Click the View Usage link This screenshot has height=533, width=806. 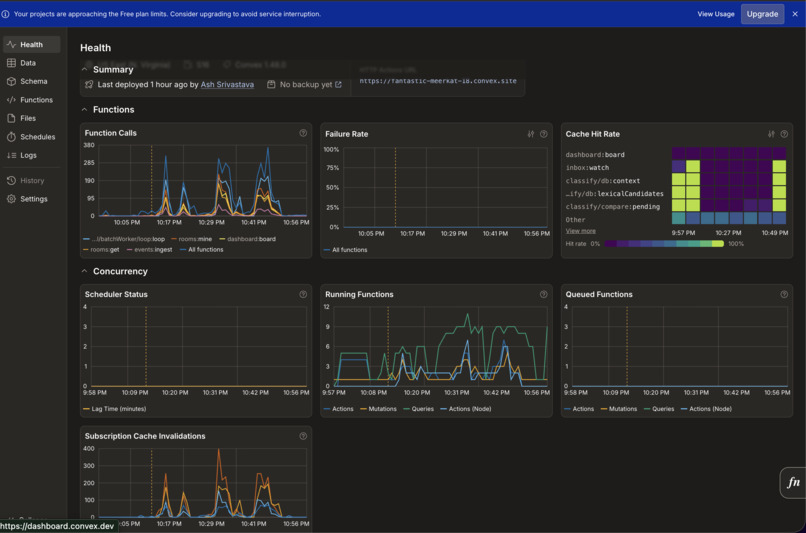(x=716, y=14)
